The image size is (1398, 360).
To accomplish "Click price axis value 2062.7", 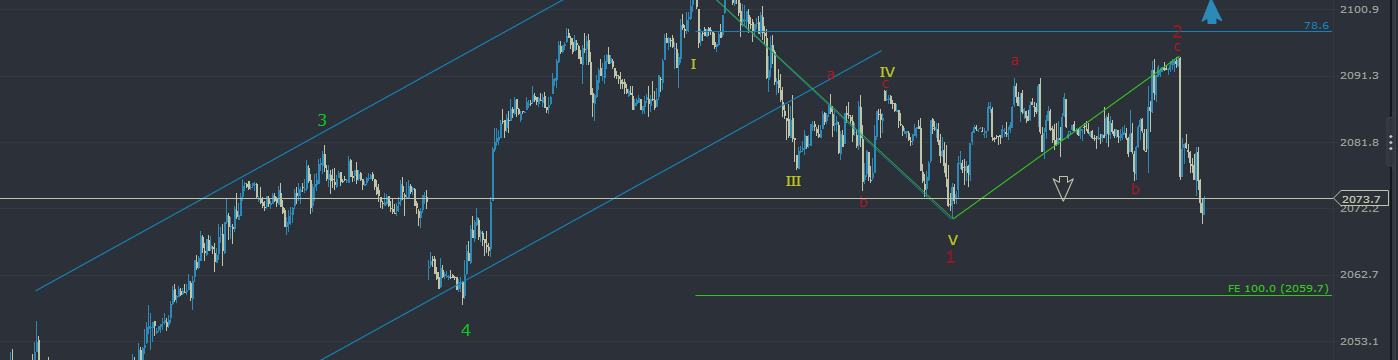I will (1359, 275).
